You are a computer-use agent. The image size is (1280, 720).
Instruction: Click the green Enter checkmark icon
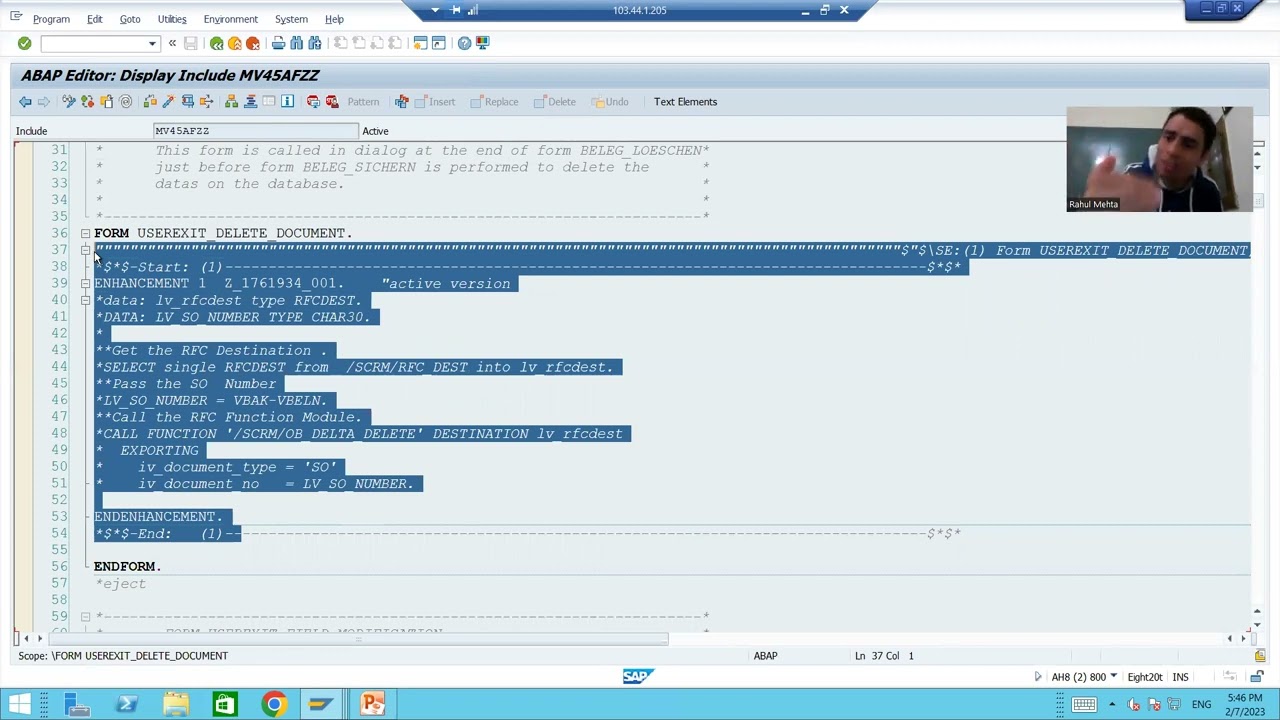click(x=24, y=43)
